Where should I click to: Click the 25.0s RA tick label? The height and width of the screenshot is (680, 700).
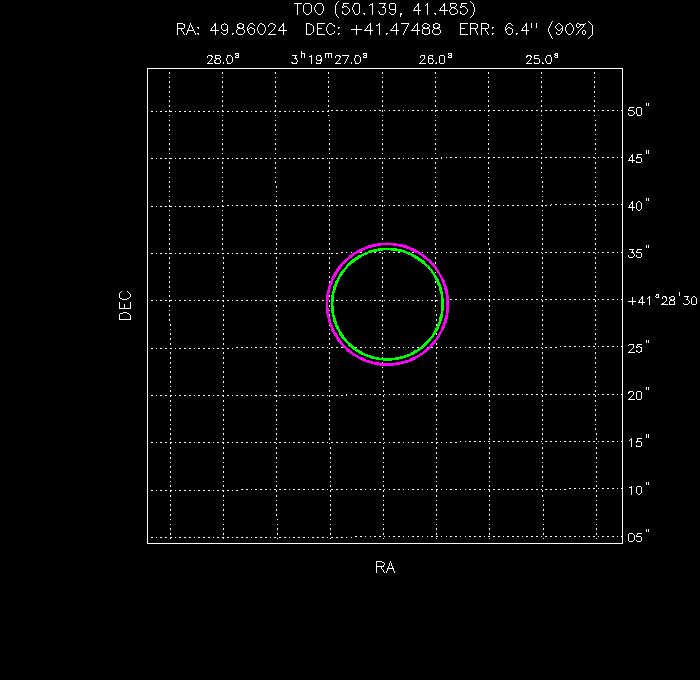[542, 59]
